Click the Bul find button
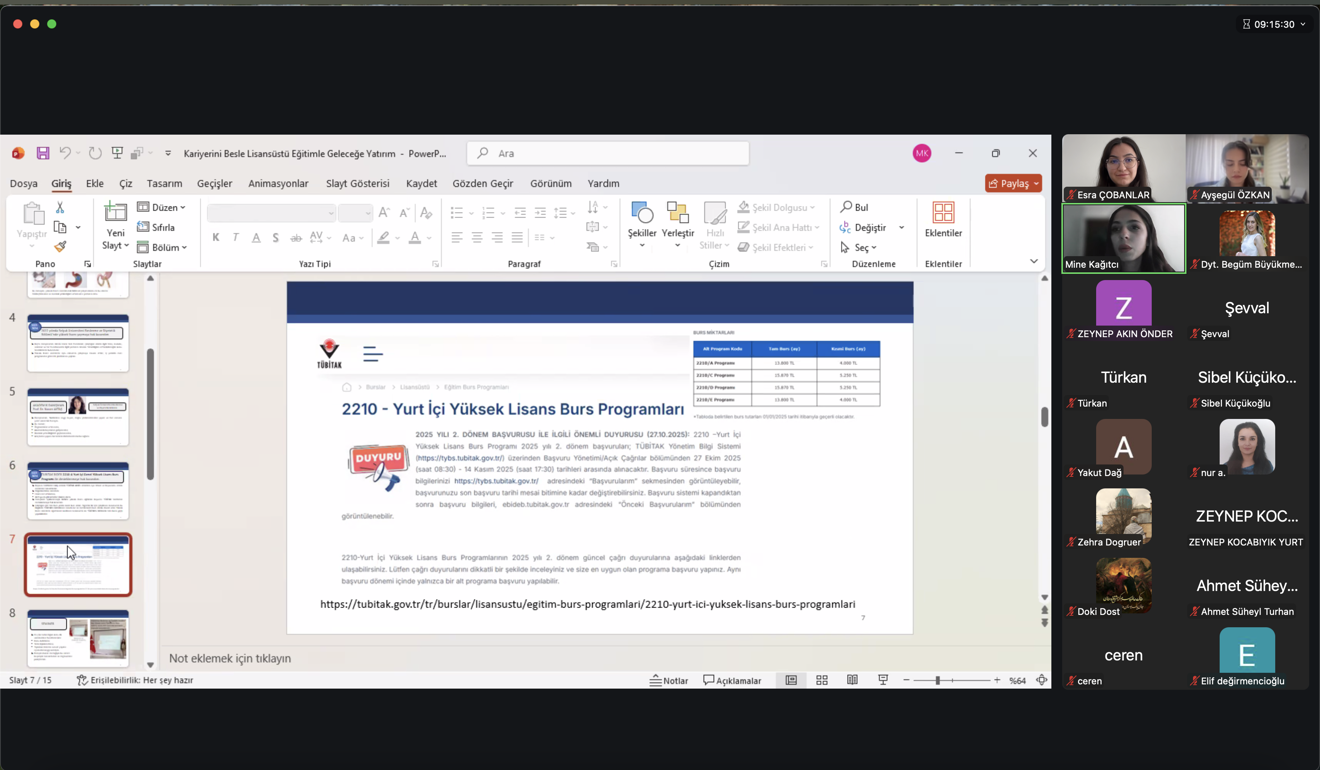The height and width of the screenshot is (770, 1320). pyautogui.click(x=855, y=207)
